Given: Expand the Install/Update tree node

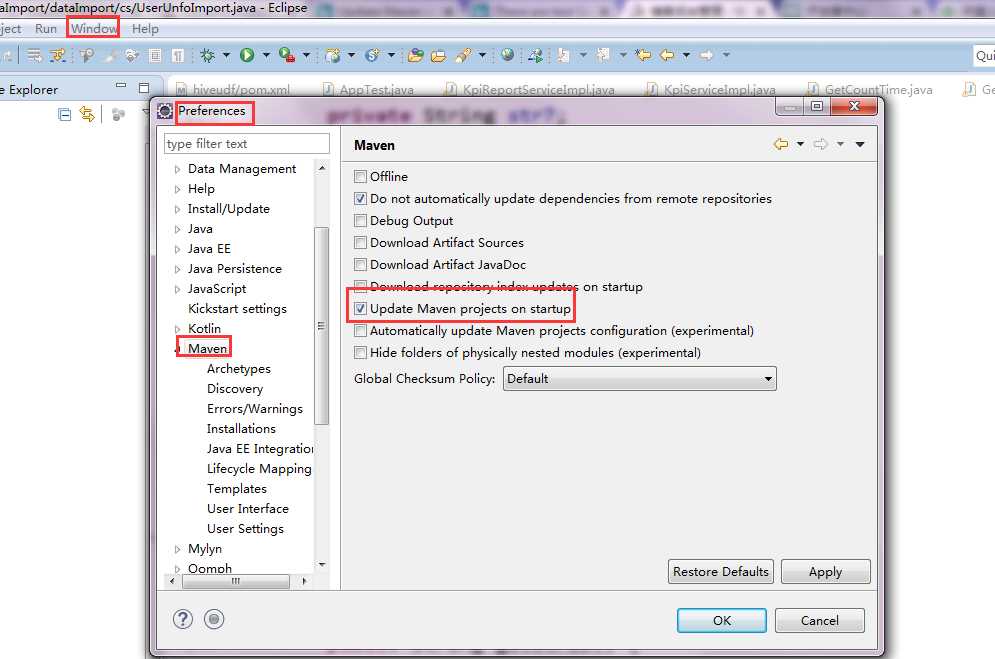Looking at the screenshot, I should [x=177, y=209].
